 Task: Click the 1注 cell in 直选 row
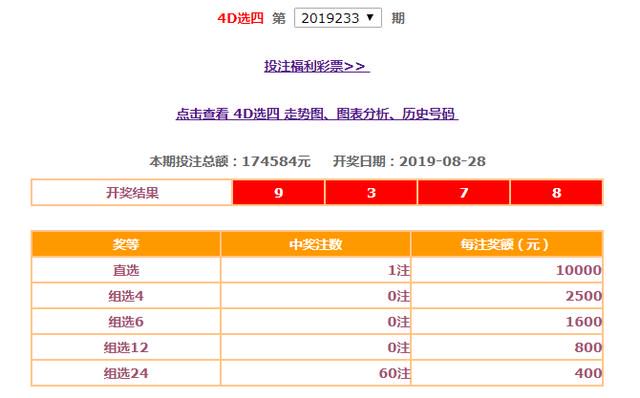pos(316,270)
